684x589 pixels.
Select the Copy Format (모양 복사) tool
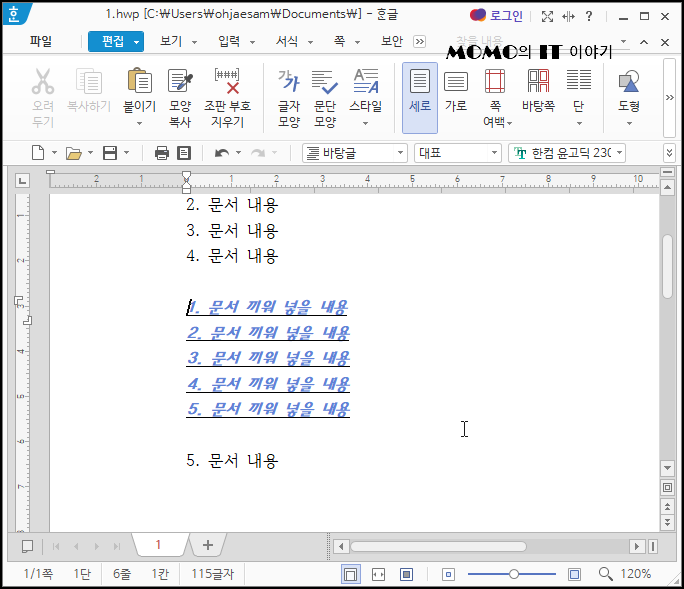(180, 81)
